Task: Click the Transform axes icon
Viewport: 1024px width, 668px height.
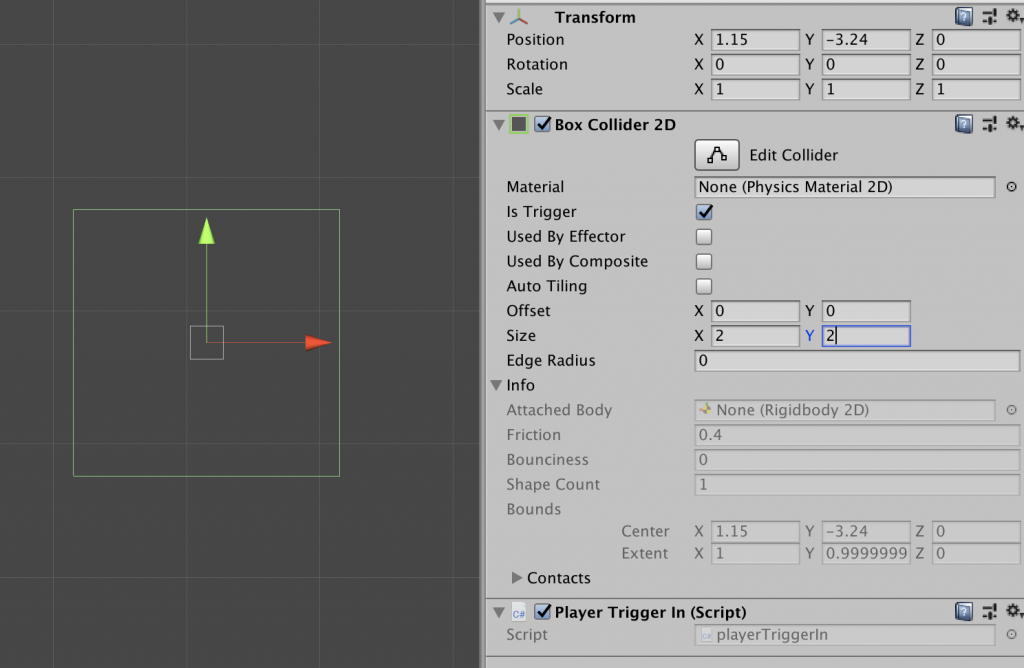Action: (x=519, y=17)
